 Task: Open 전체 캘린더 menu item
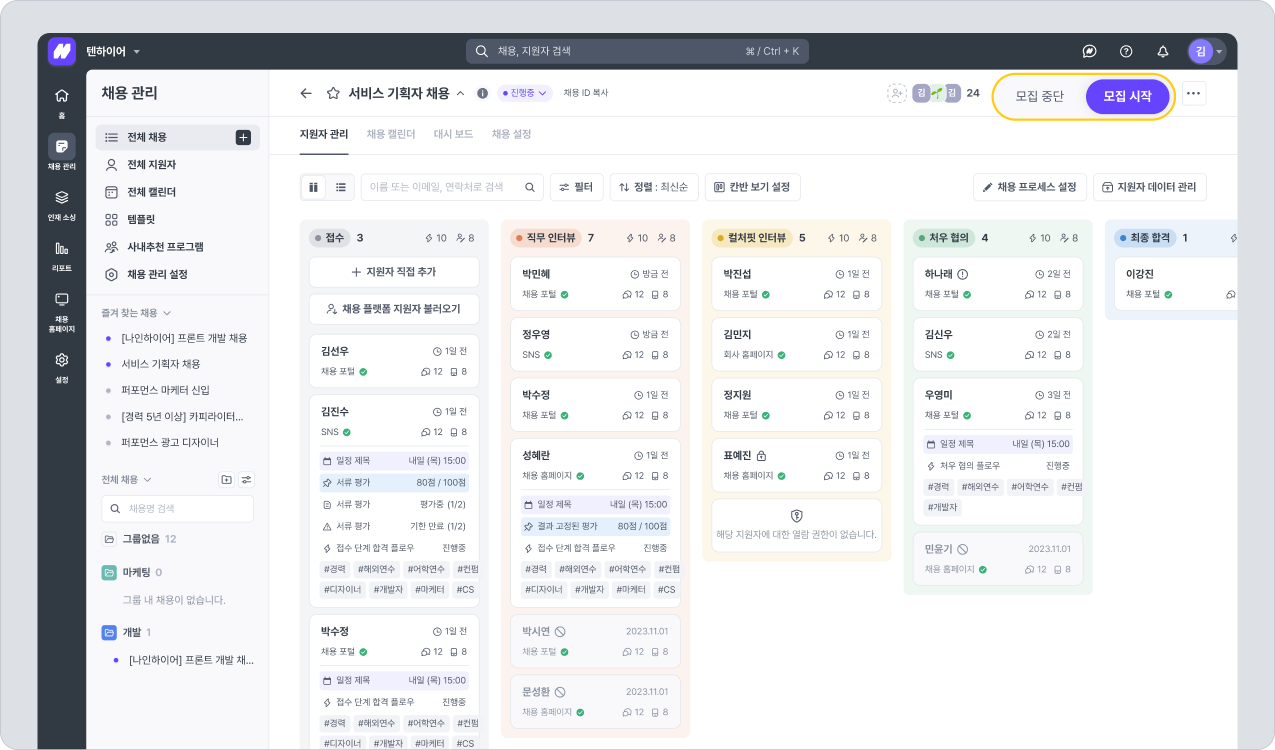178,192
